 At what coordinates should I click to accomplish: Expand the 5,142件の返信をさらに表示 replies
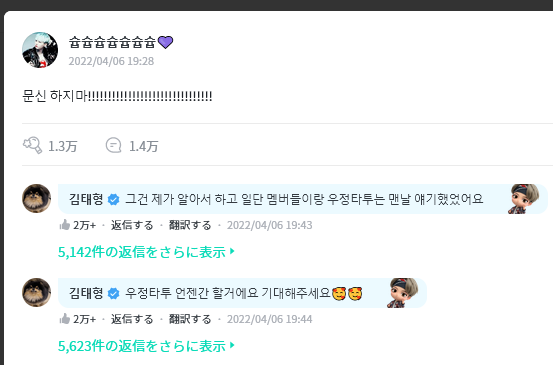pyautogui.click(x=146, y=252)
